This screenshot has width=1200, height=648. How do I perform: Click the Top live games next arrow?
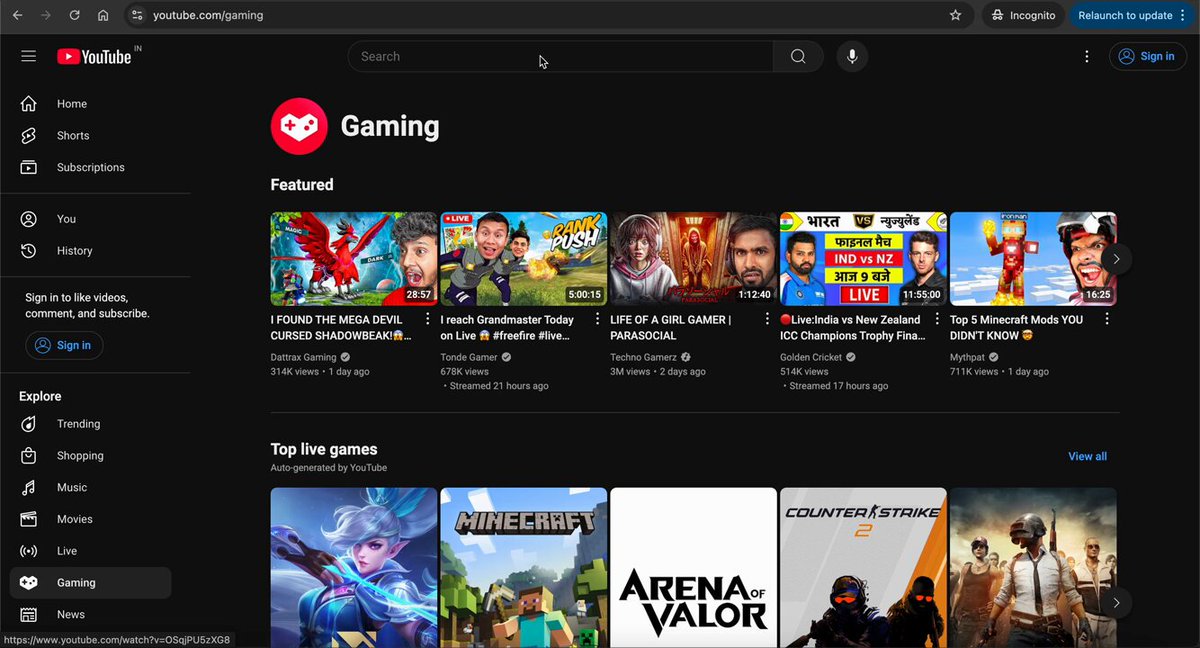1116,603
